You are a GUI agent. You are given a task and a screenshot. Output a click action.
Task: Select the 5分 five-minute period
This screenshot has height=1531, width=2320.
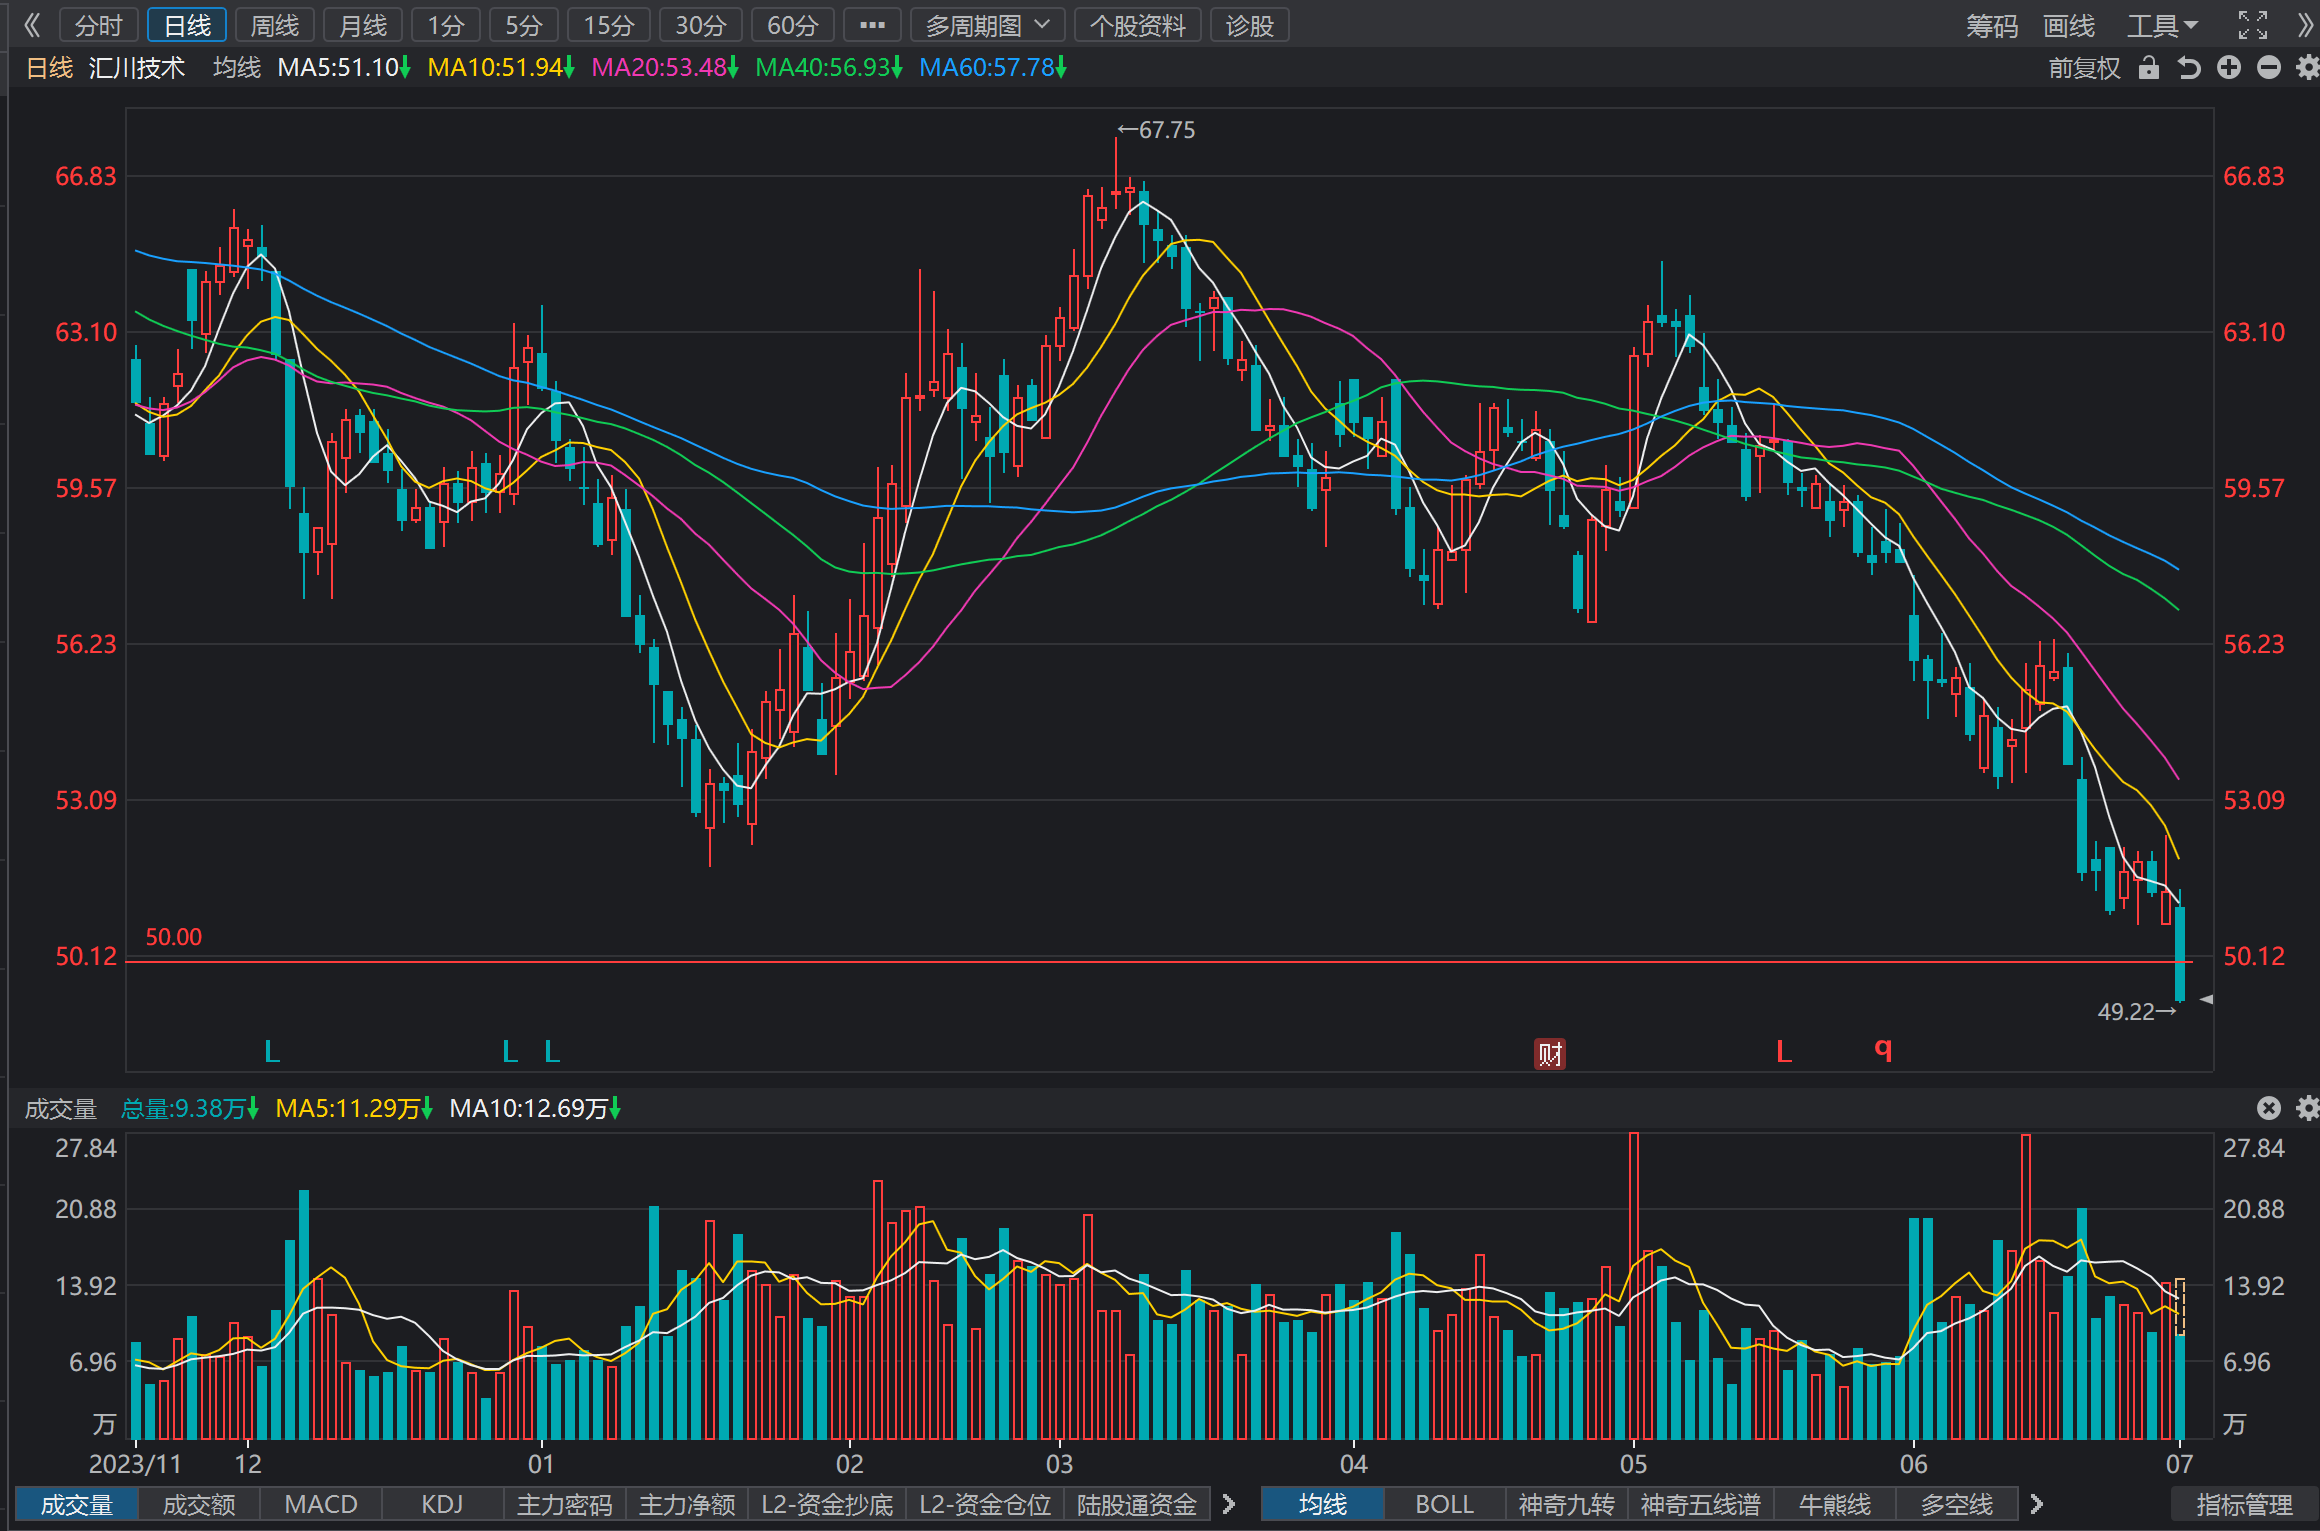[524, 25]
